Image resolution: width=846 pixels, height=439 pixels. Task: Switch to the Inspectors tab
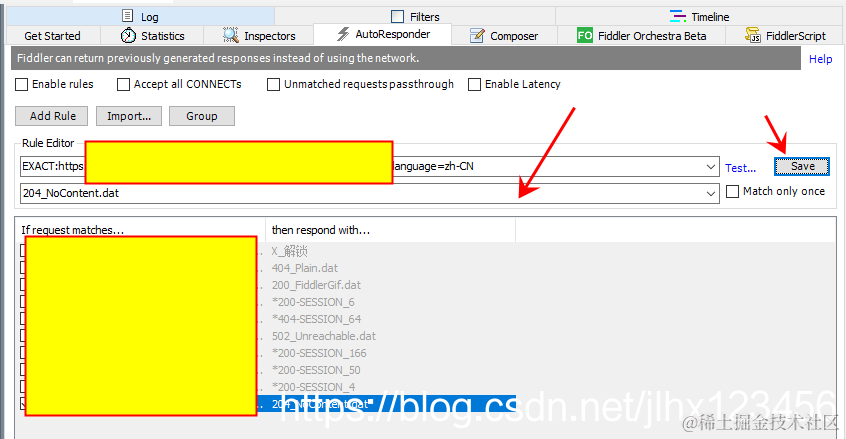pyautogui.click(x=259, y=36)
